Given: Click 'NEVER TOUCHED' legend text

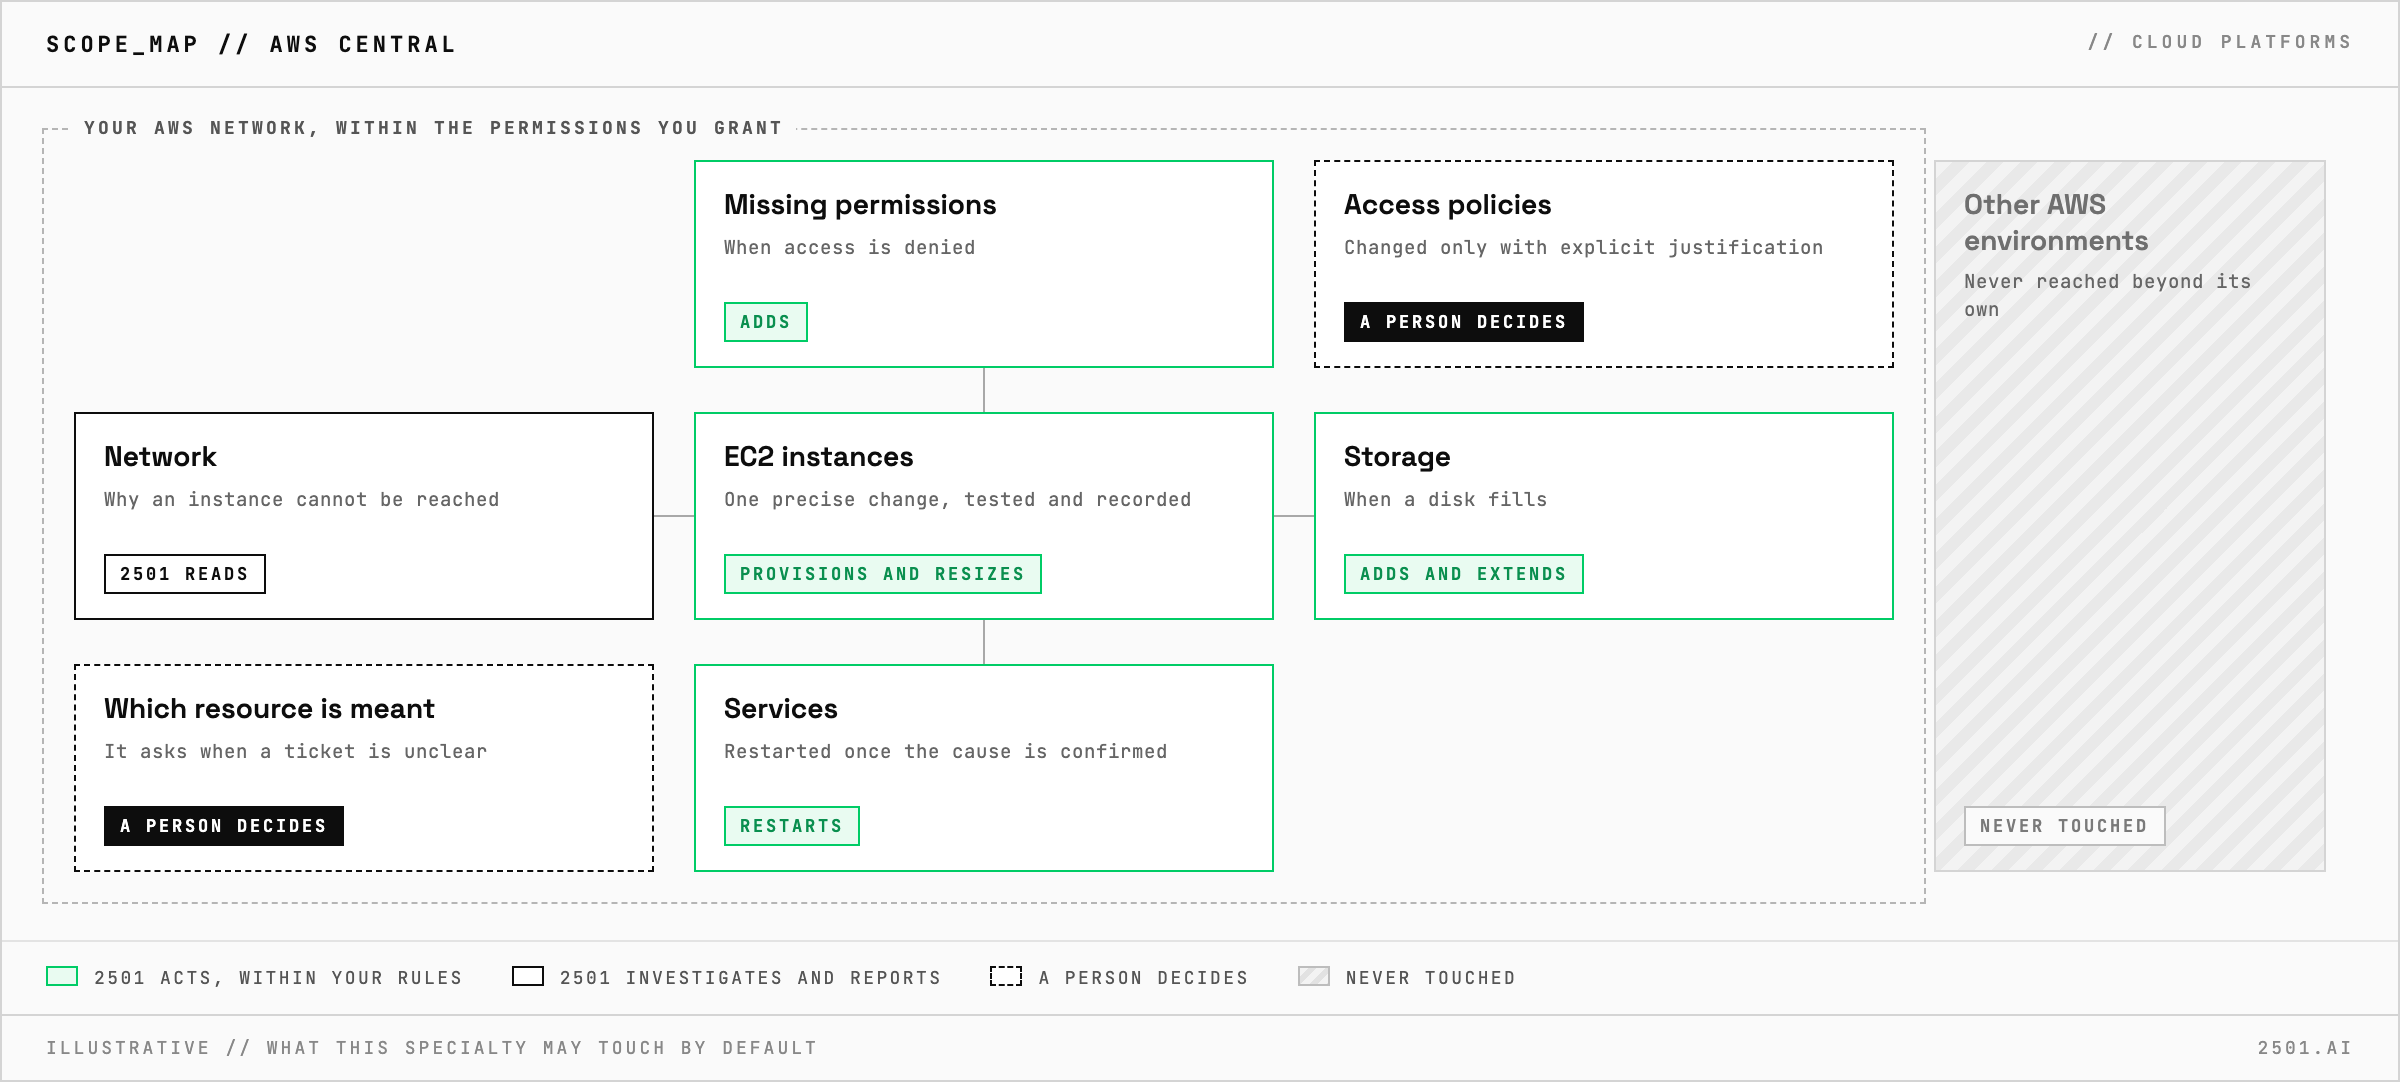Looking at the screenshot, I should [1431, 978].
